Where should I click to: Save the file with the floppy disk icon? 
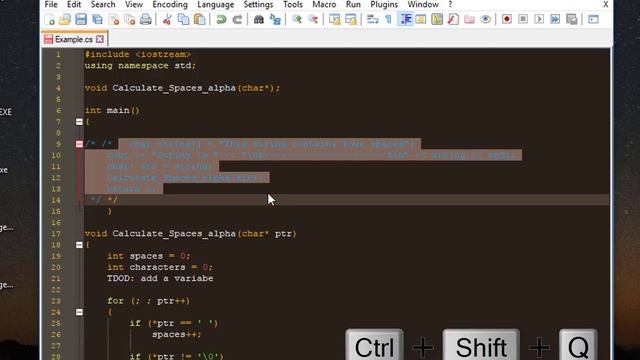click(81, 19)
